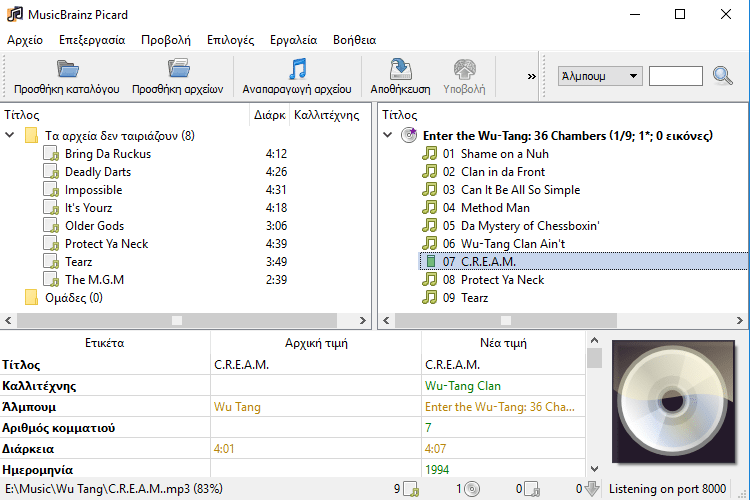This screenshot has width=750, height=500.
Task: Show more toolbar items with the » chevron
Action: pos(531,77)
